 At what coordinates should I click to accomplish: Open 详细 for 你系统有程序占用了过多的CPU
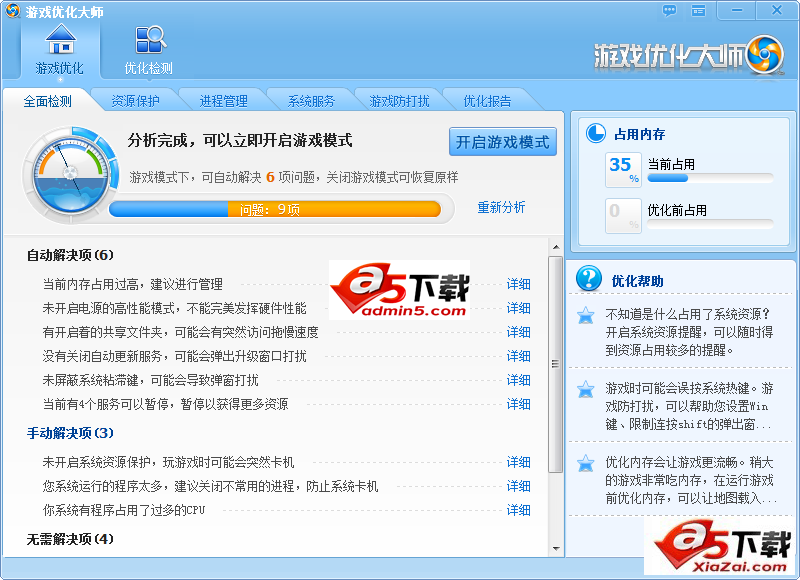pyautogui.click(x=518, y=510)
